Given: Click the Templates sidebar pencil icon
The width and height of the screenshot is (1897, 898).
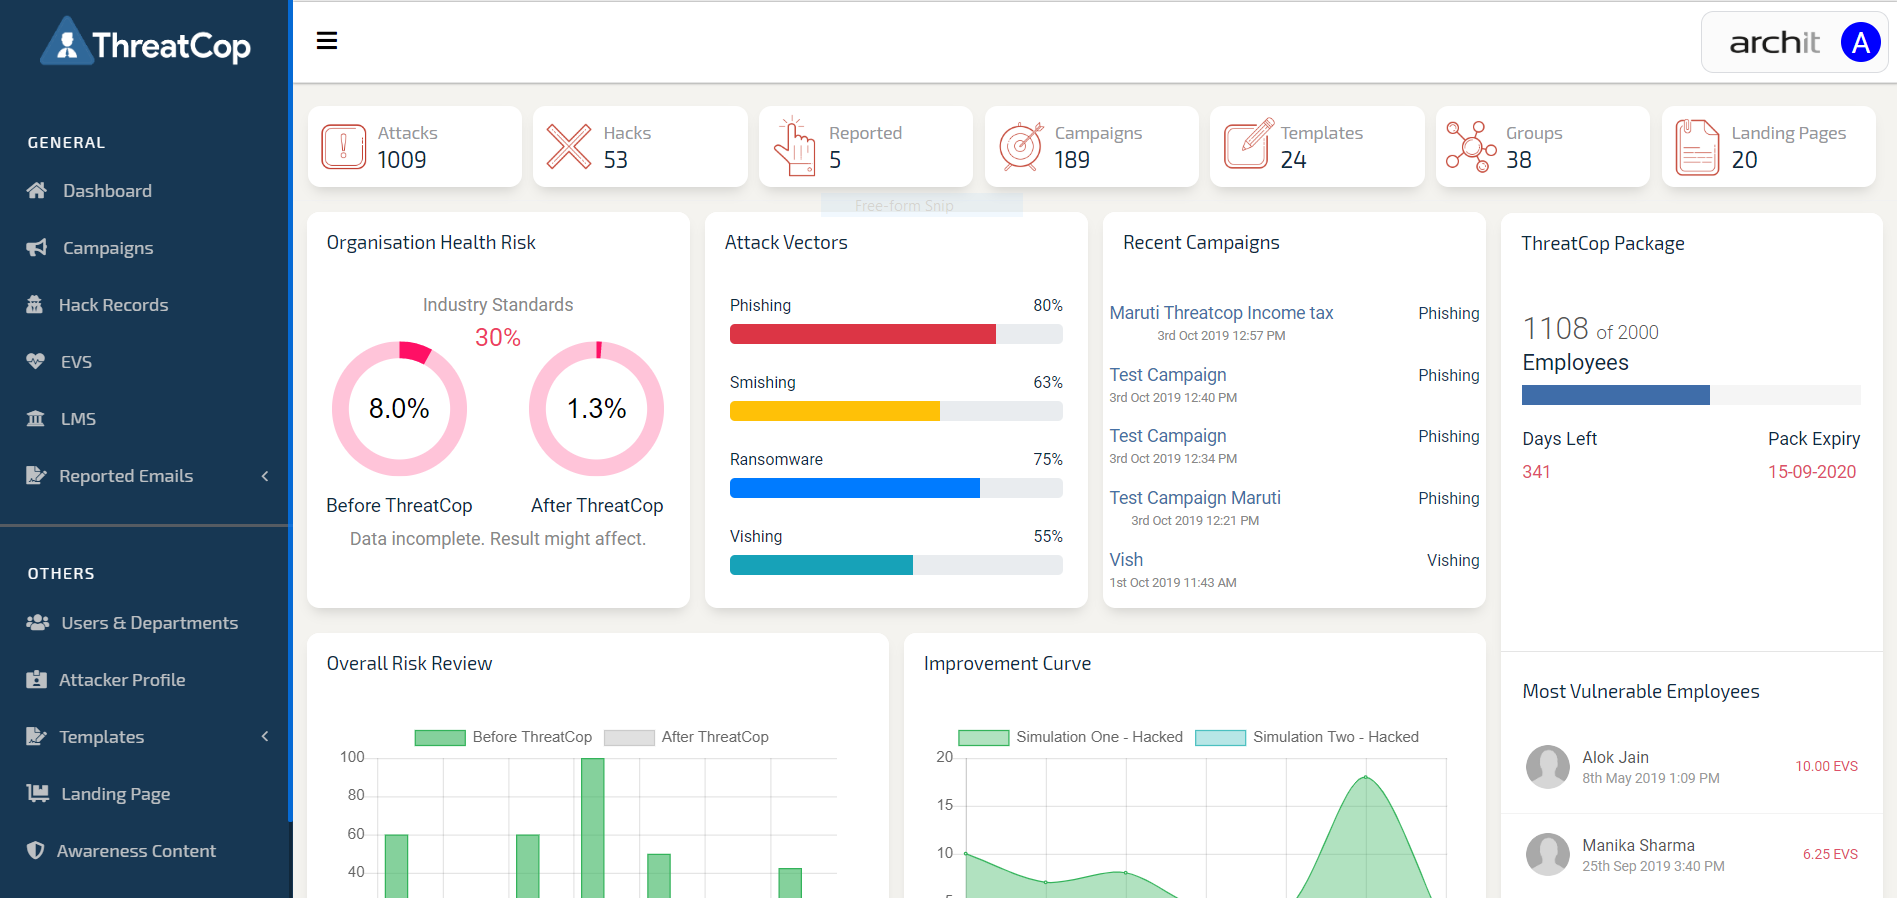Looking at the screenshot, I should [x=36, y=736].
